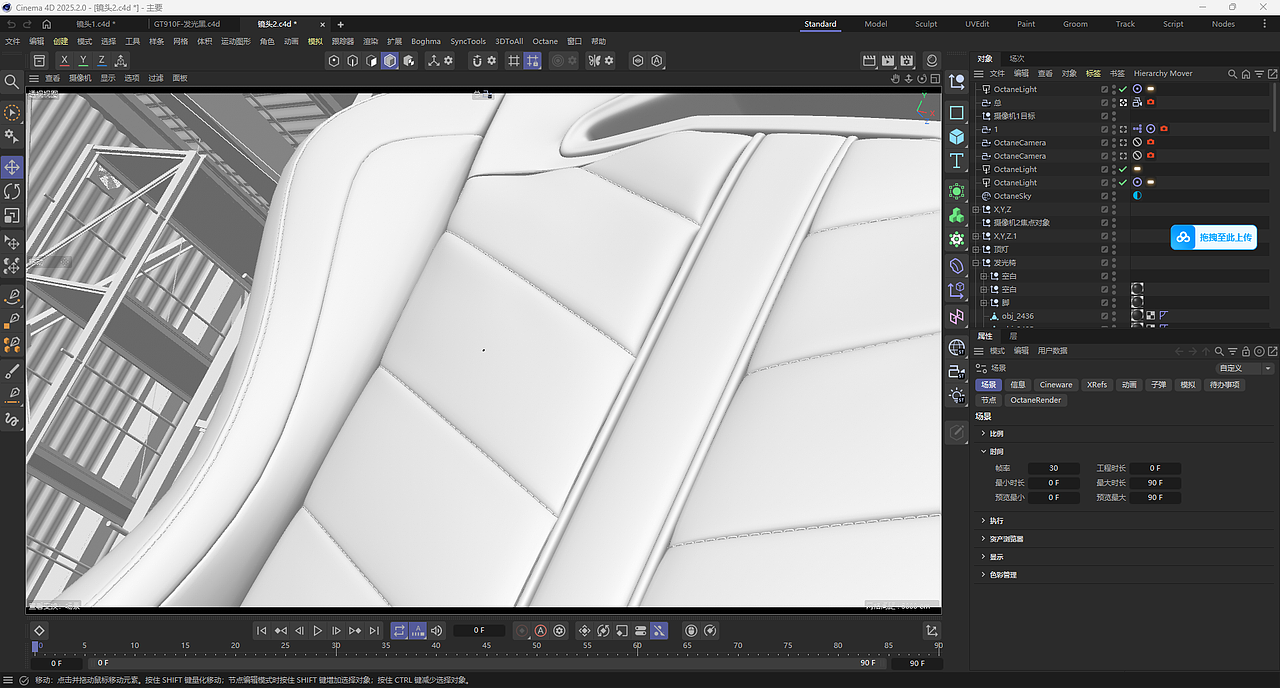Select the Scale tool in left toolbar

12,215
